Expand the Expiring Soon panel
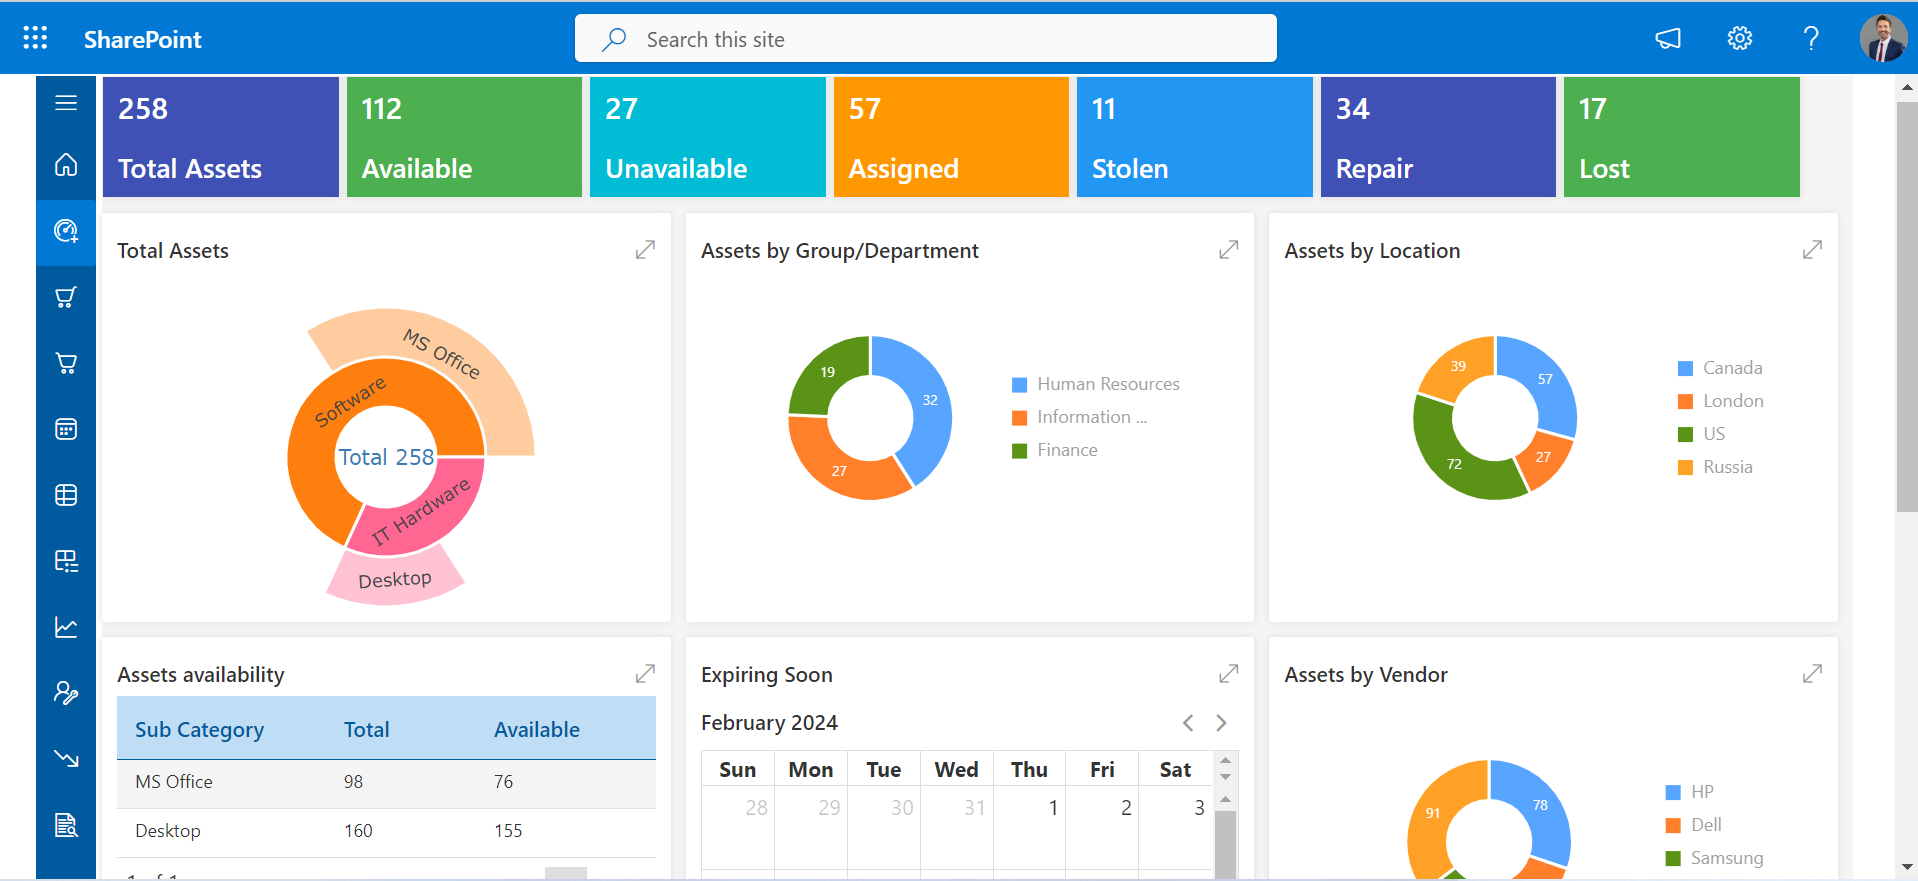The image size is (1918, 881). [1229, 673]
